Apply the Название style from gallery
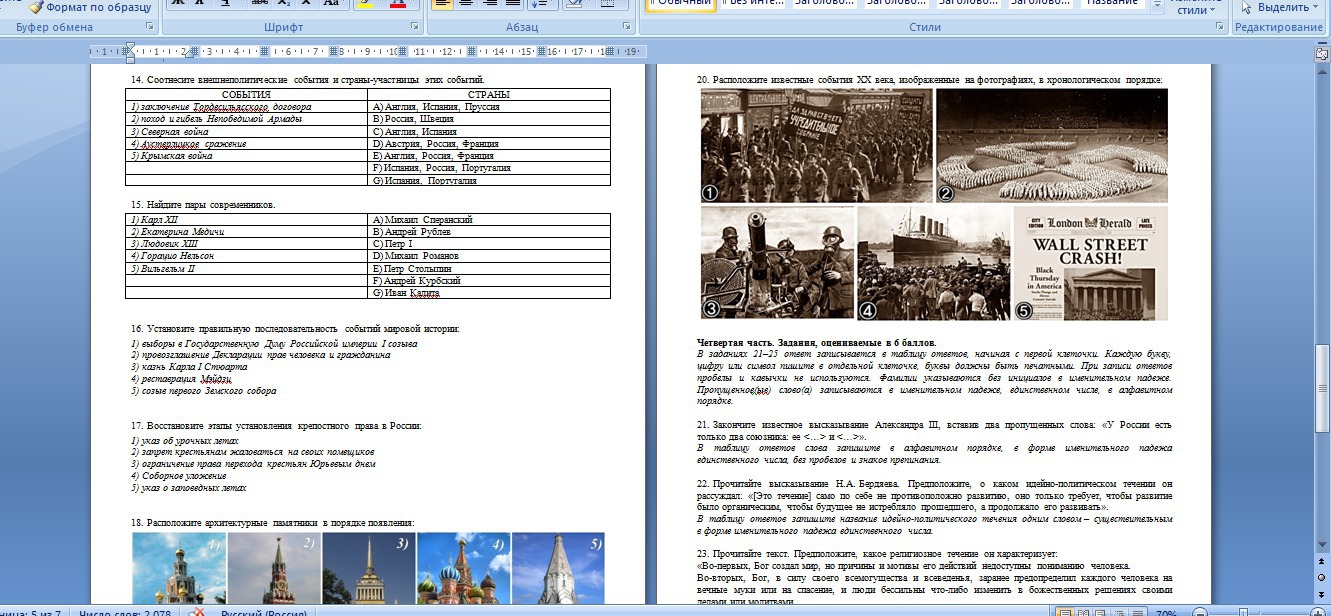 pyautogui.click(x=1112, y=4)
